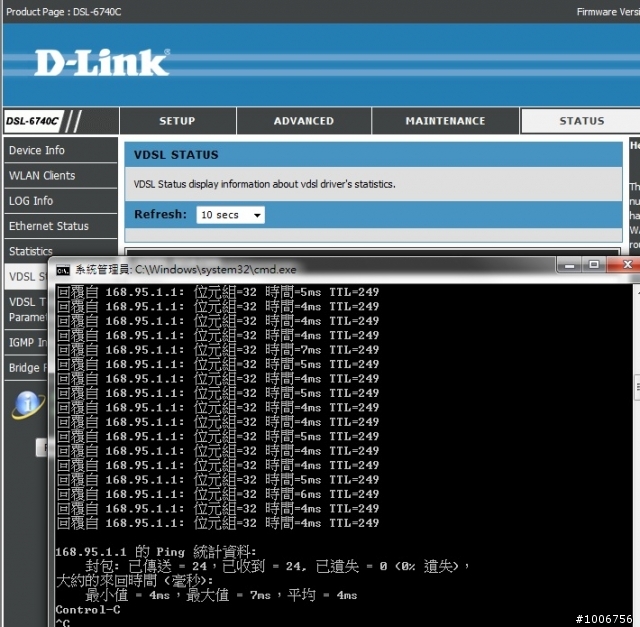
Task: Open WLAN Clients page
Action: tap(60, 176)
